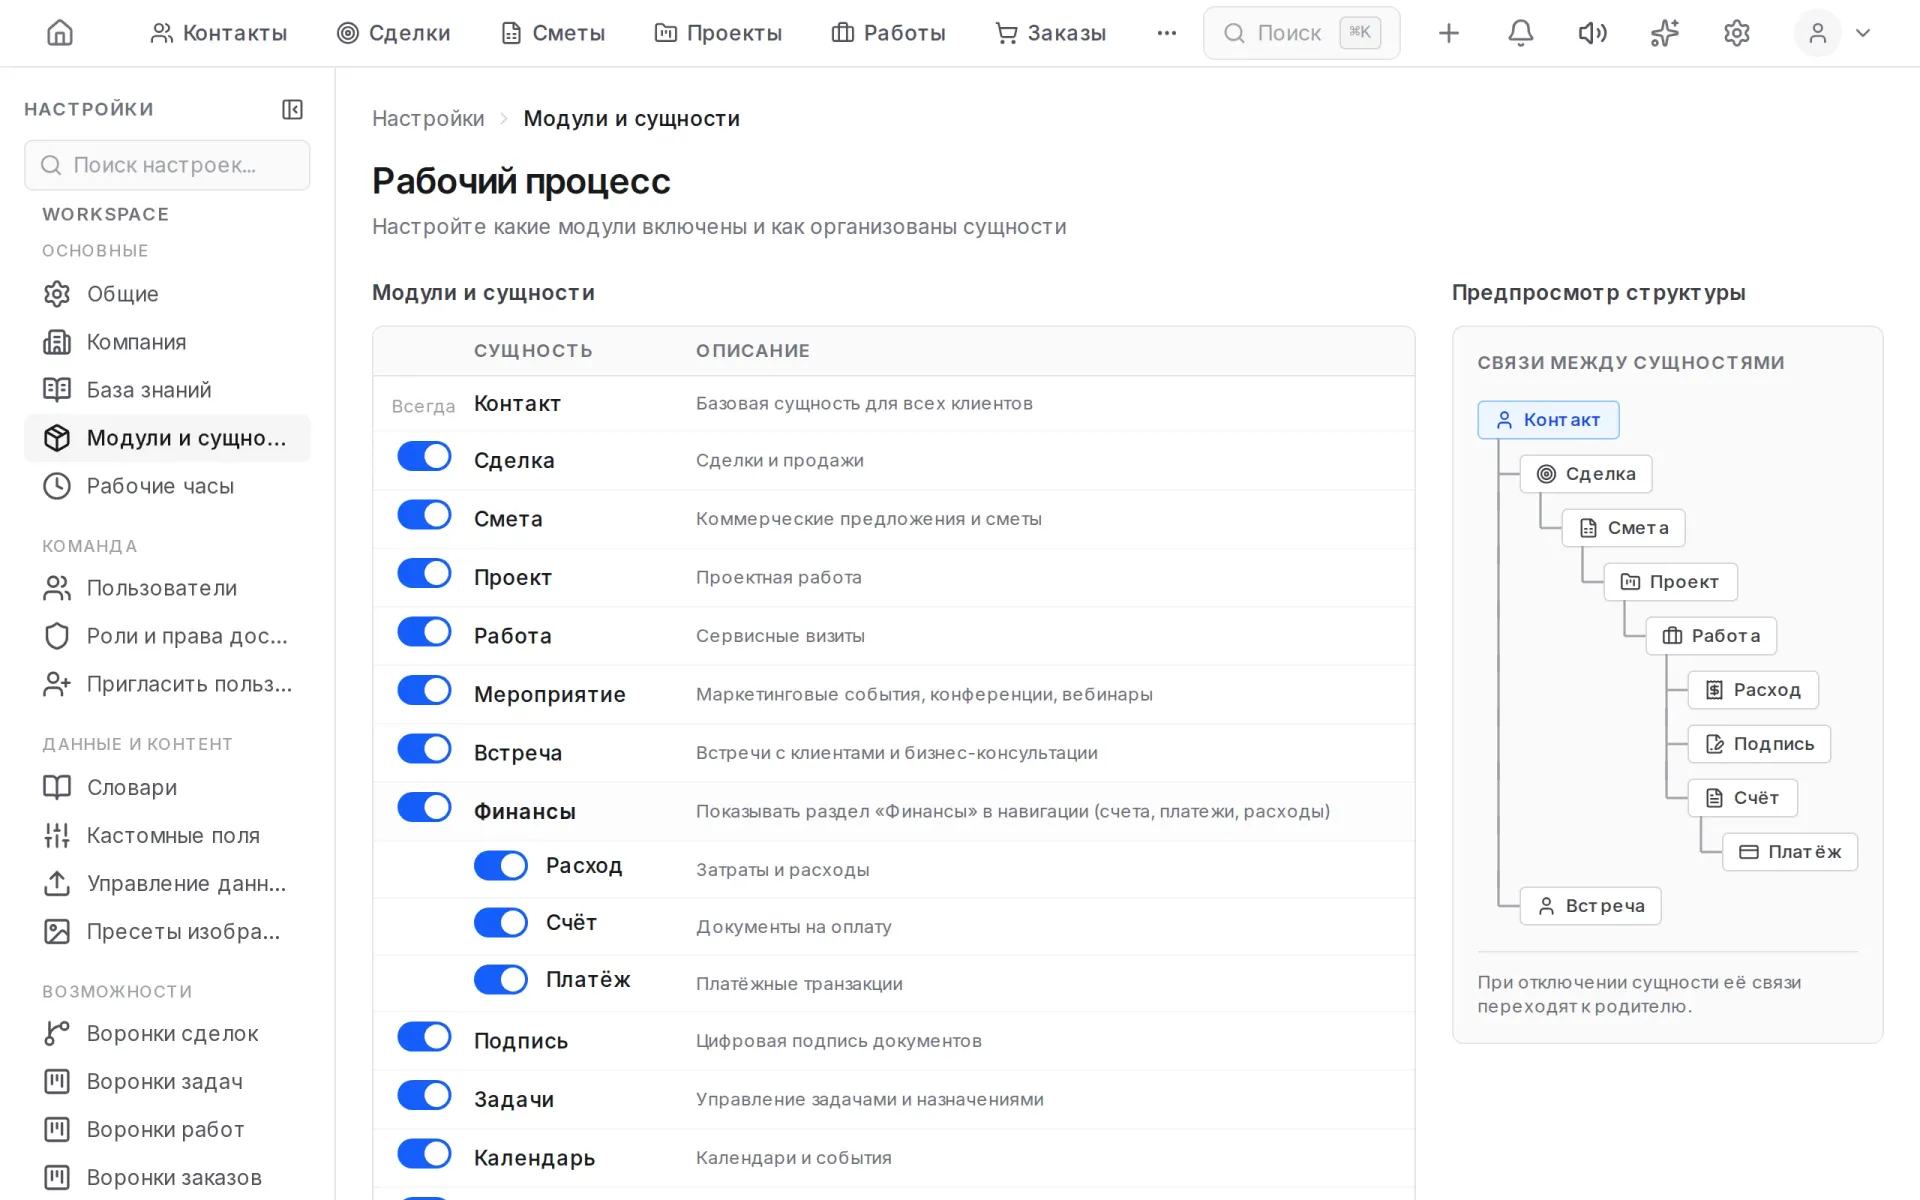Toggle the Финансы section switch
1920x1200 pixels.
[424, 807]
